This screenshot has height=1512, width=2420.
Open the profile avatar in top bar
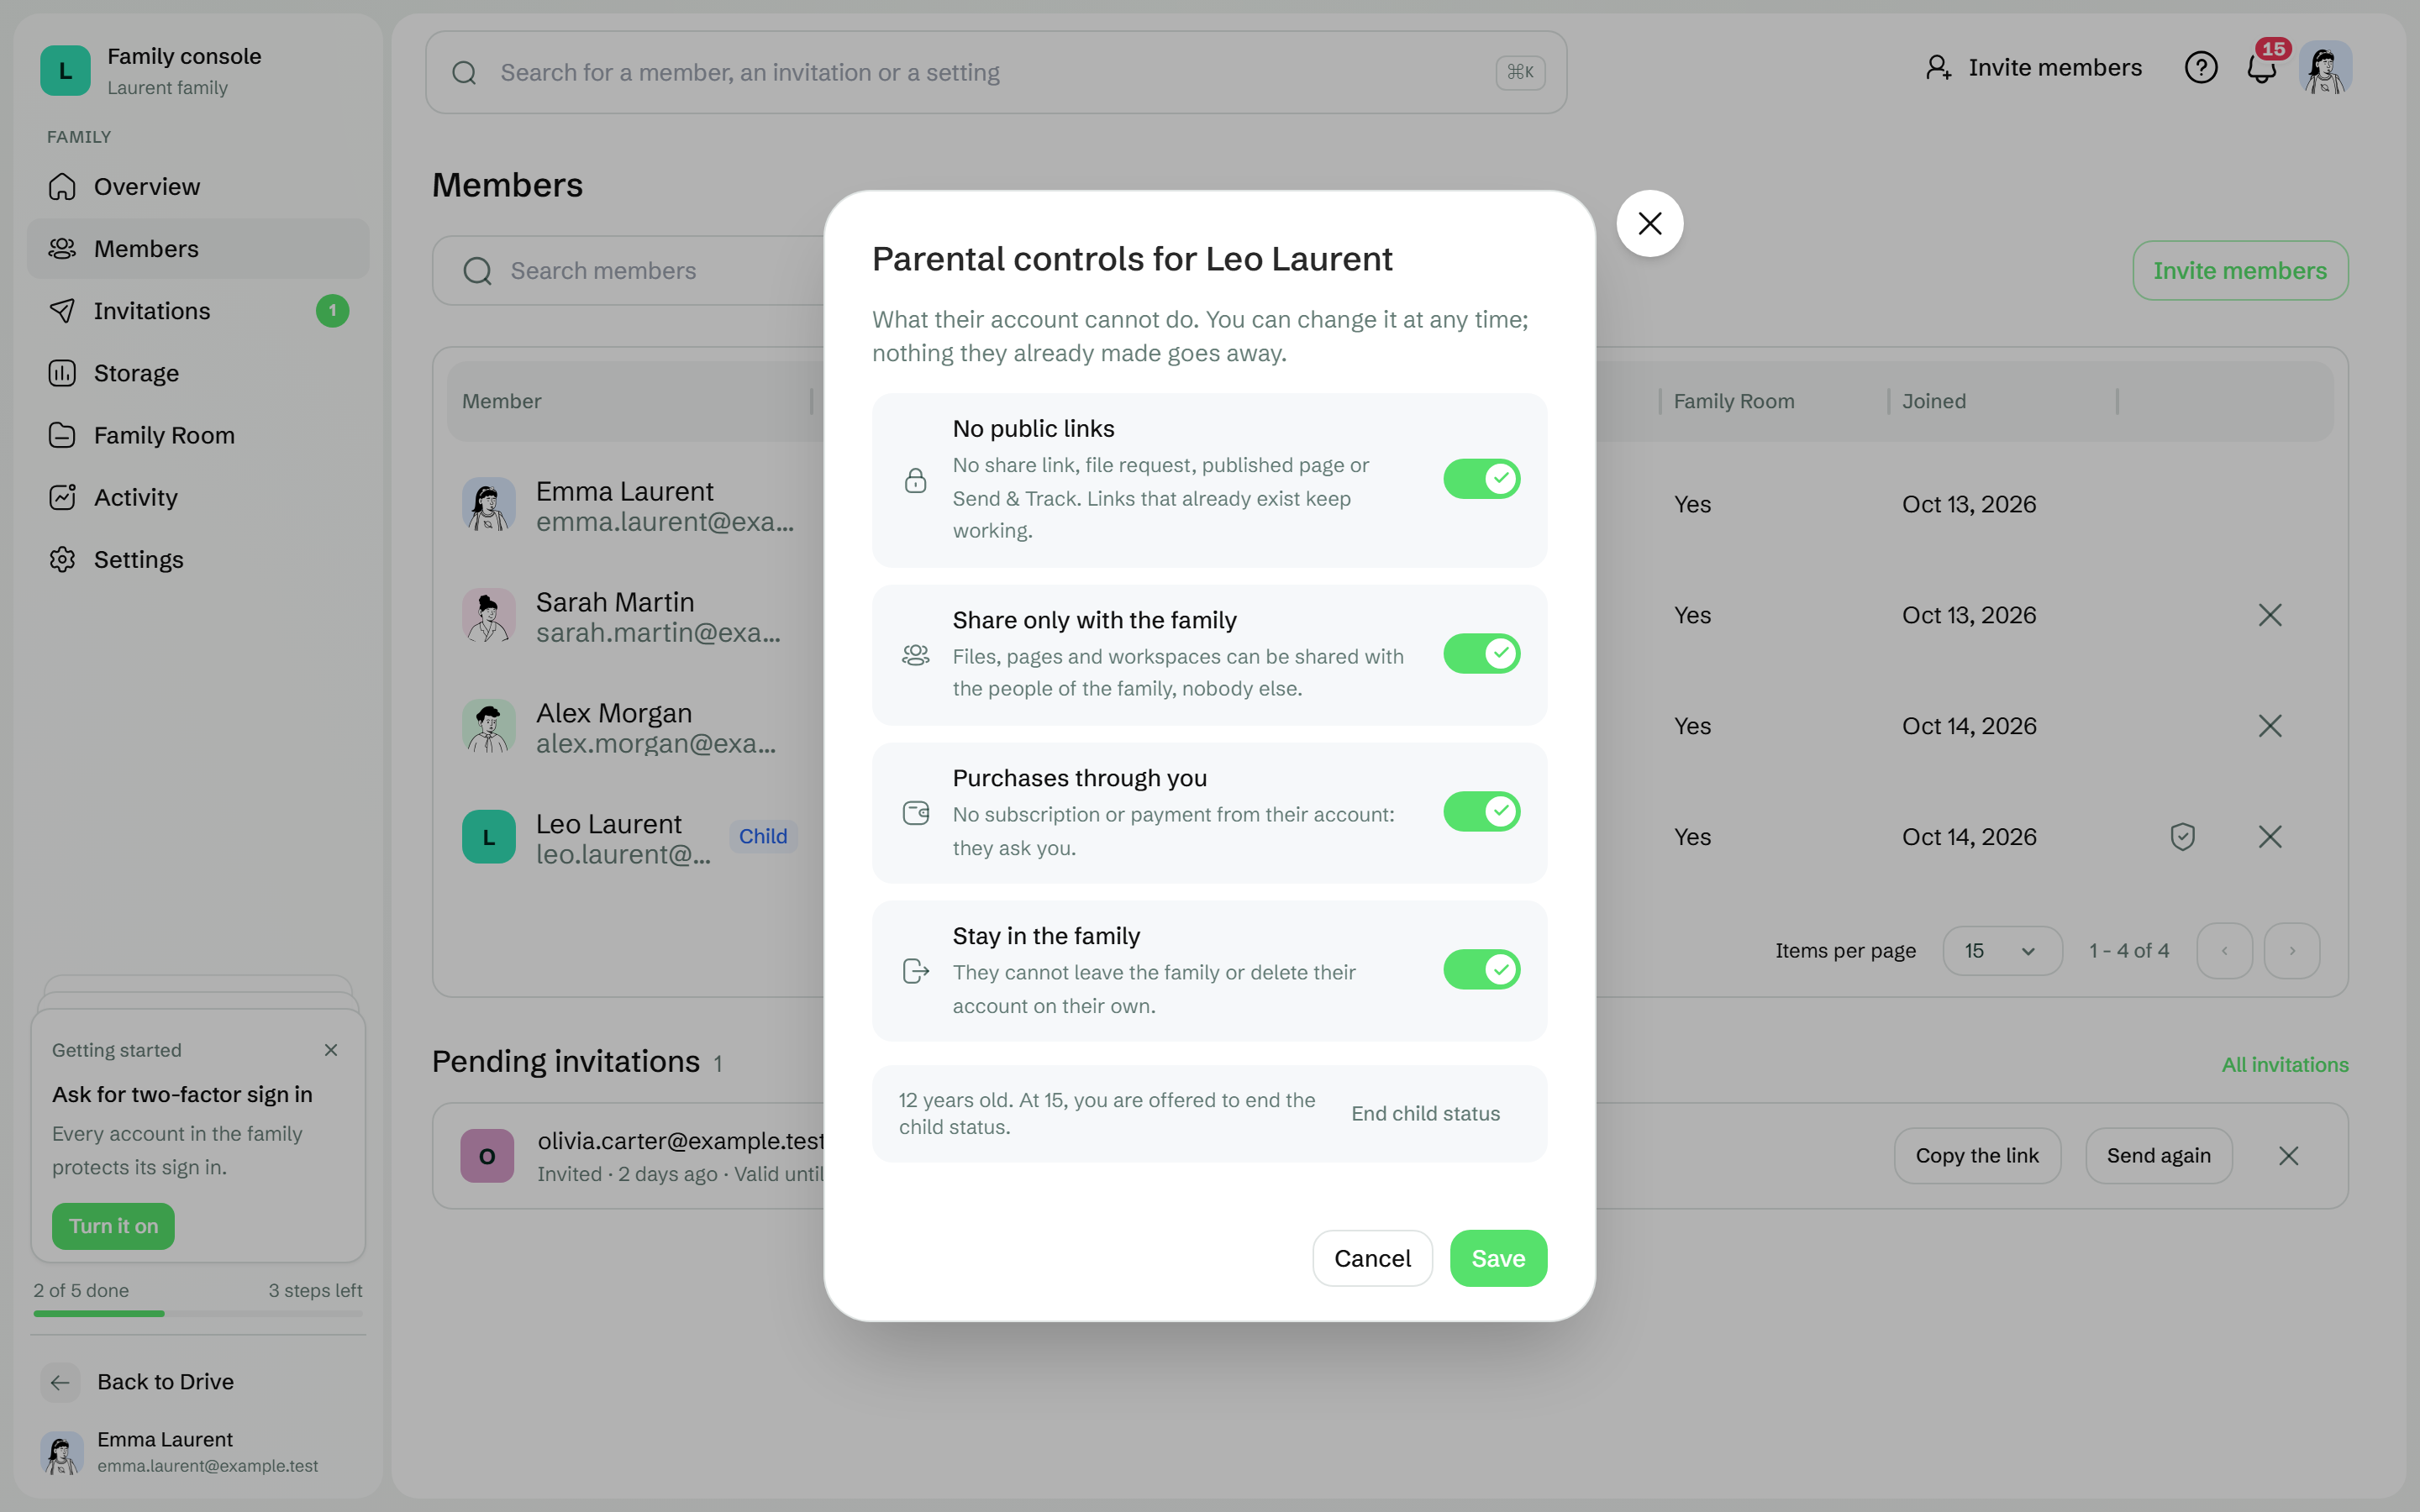[x=2326, y=68]
